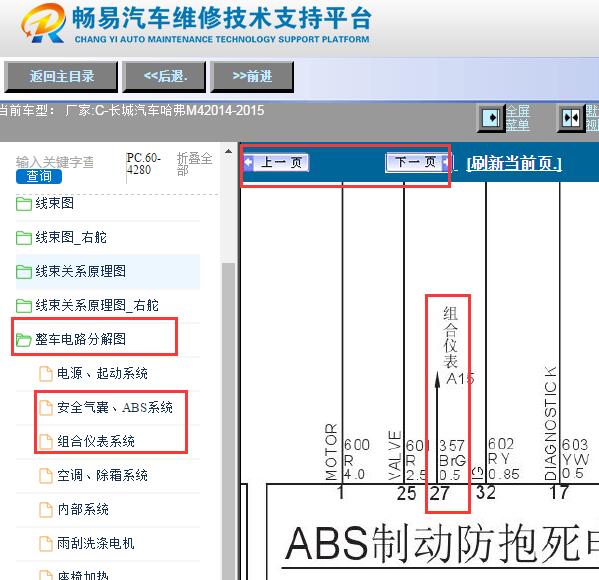599x580 pixels.
Task: Click the PC.60-4280 label
Action: [143, 164]
